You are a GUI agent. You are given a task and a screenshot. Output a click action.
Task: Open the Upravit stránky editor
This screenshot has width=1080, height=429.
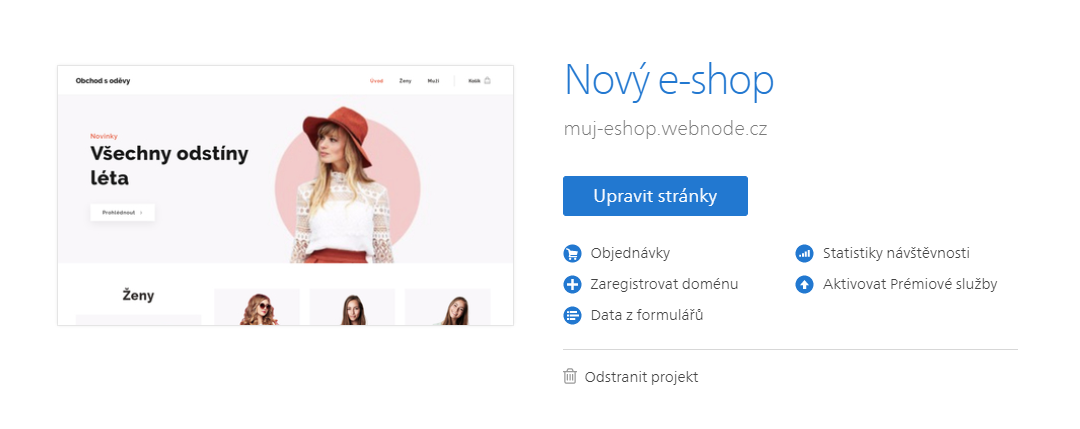655,196
